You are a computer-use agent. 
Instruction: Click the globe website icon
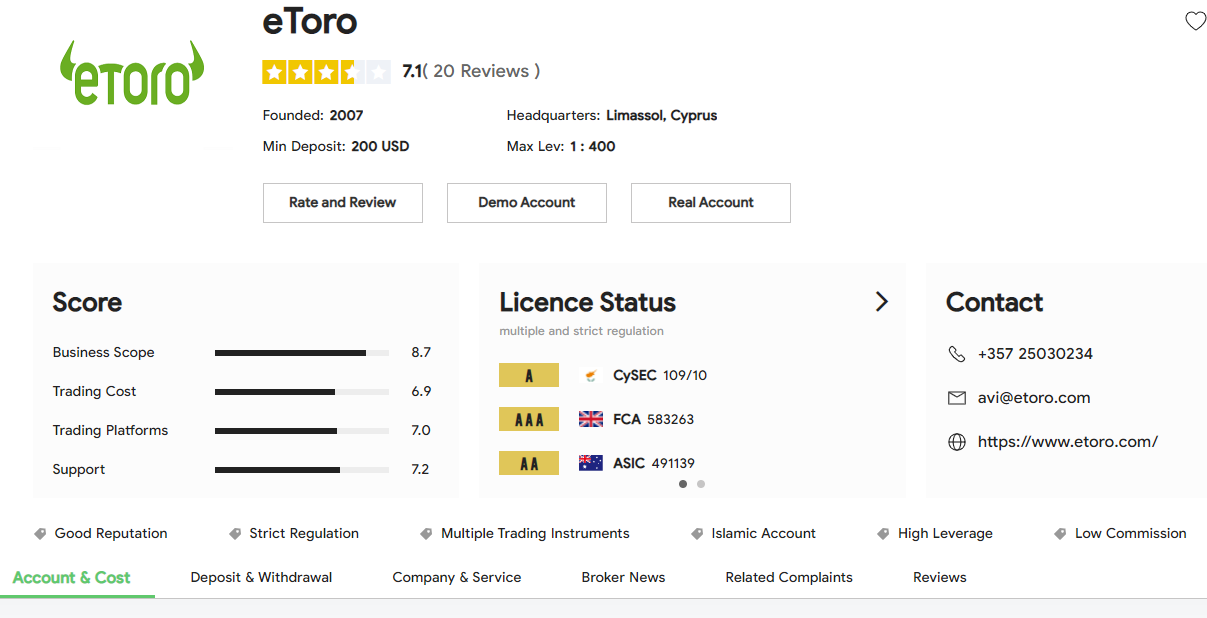[957, 442]
